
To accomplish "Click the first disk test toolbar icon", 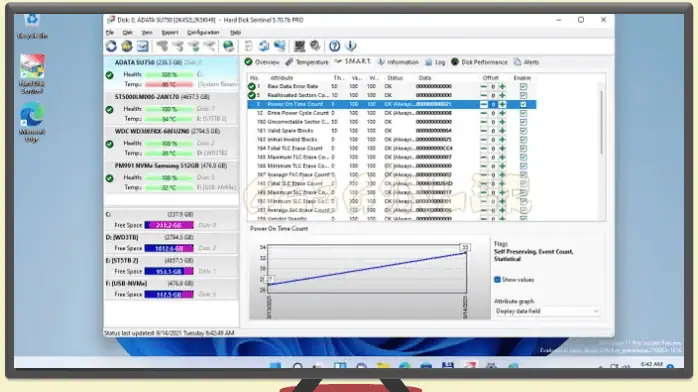I will click(x=162, y=46).
